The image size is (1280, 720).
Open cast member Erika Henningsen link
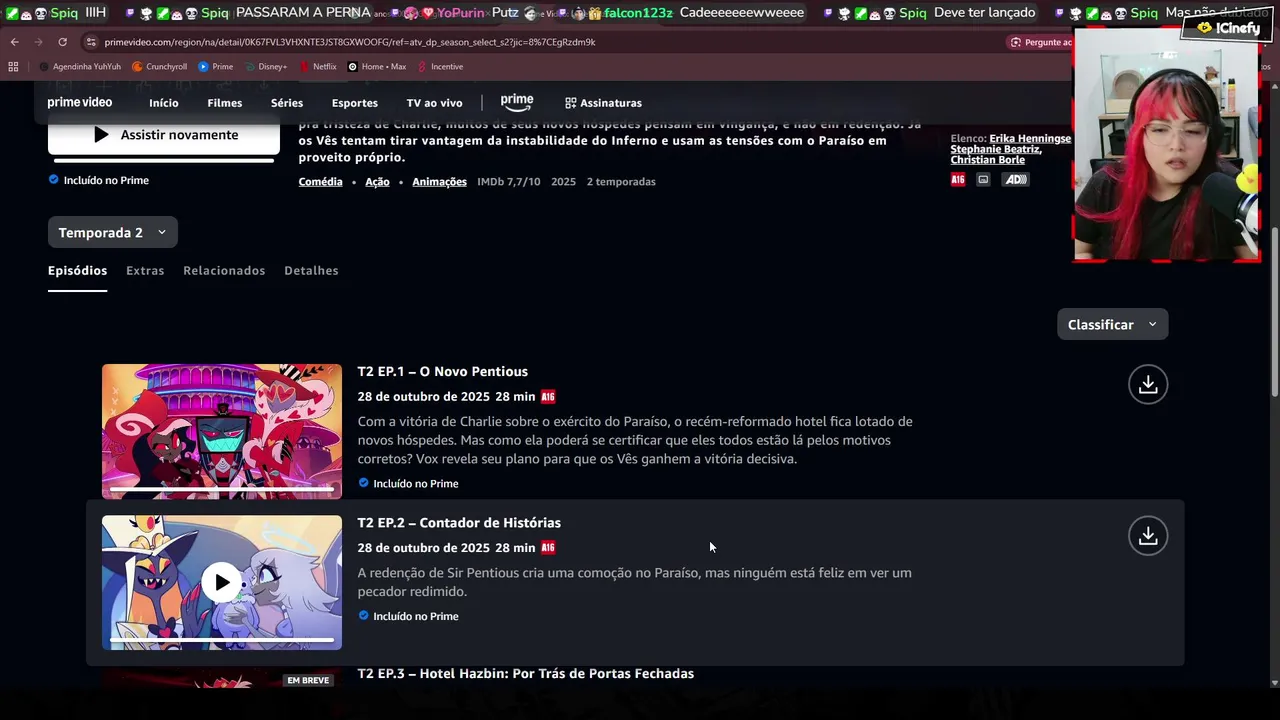[x=1030, y=139]
